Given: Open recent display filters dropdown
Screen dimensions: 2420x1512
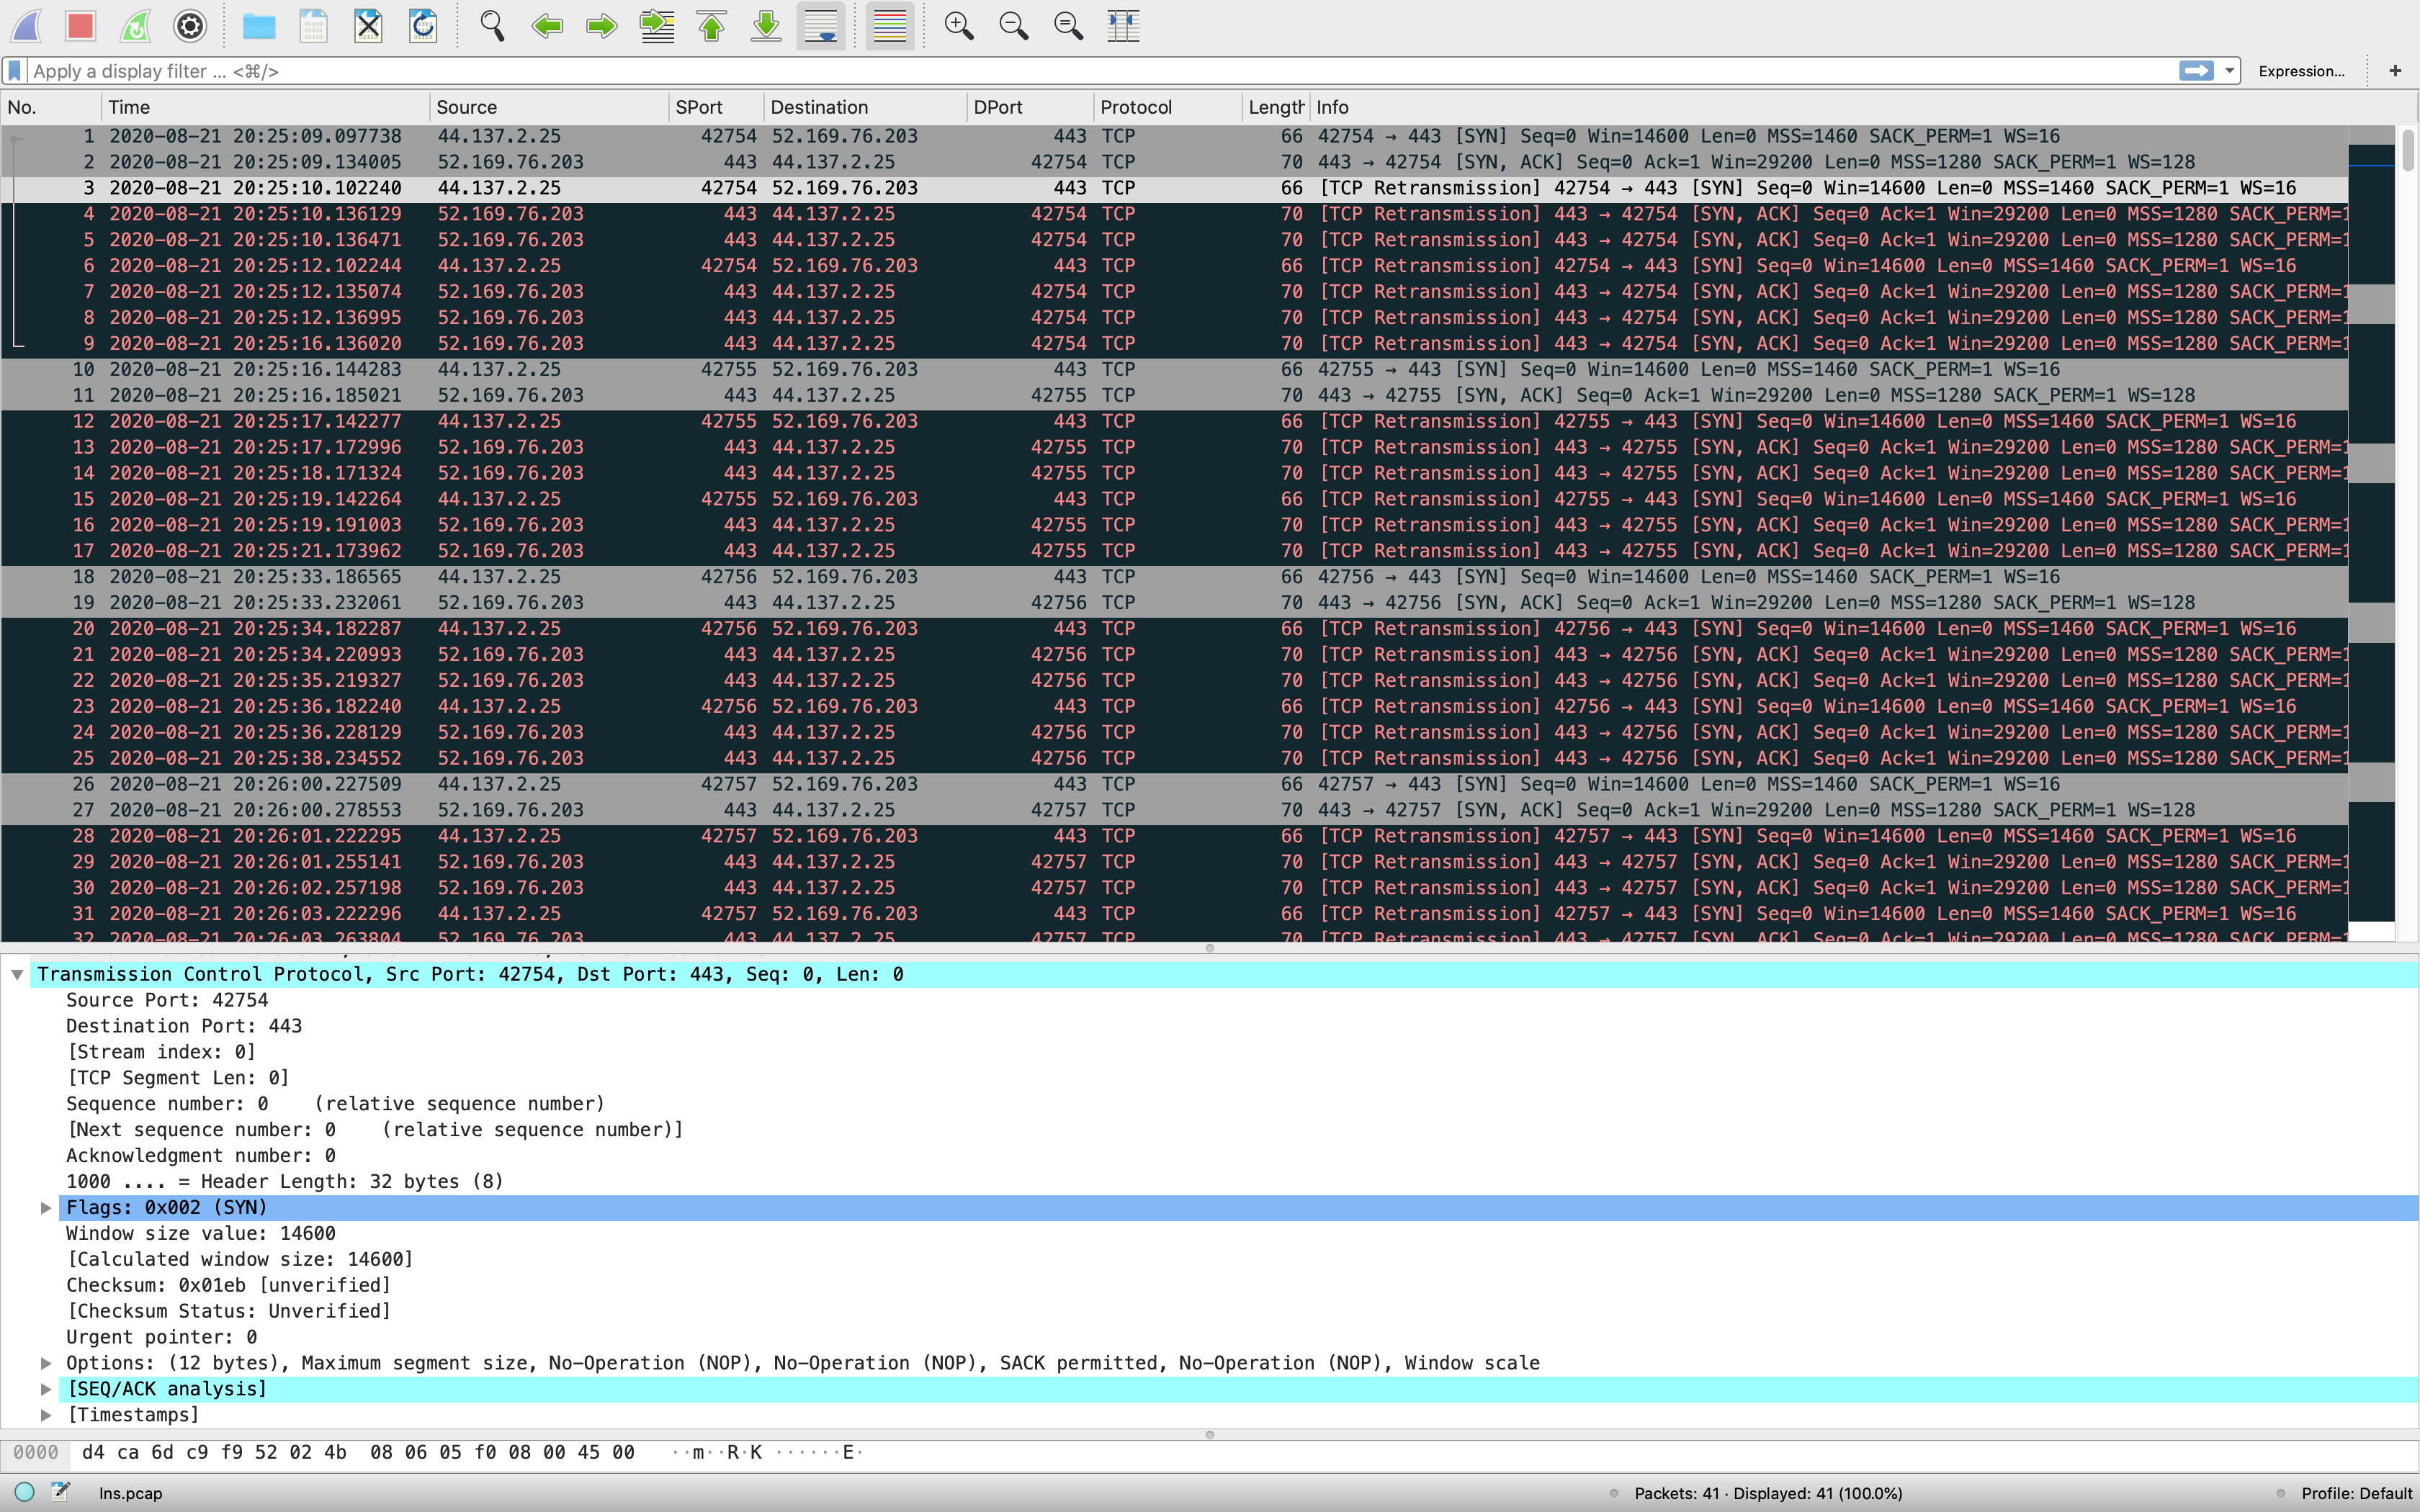Looking at the screenshot, I should (x=2229, y=71).
